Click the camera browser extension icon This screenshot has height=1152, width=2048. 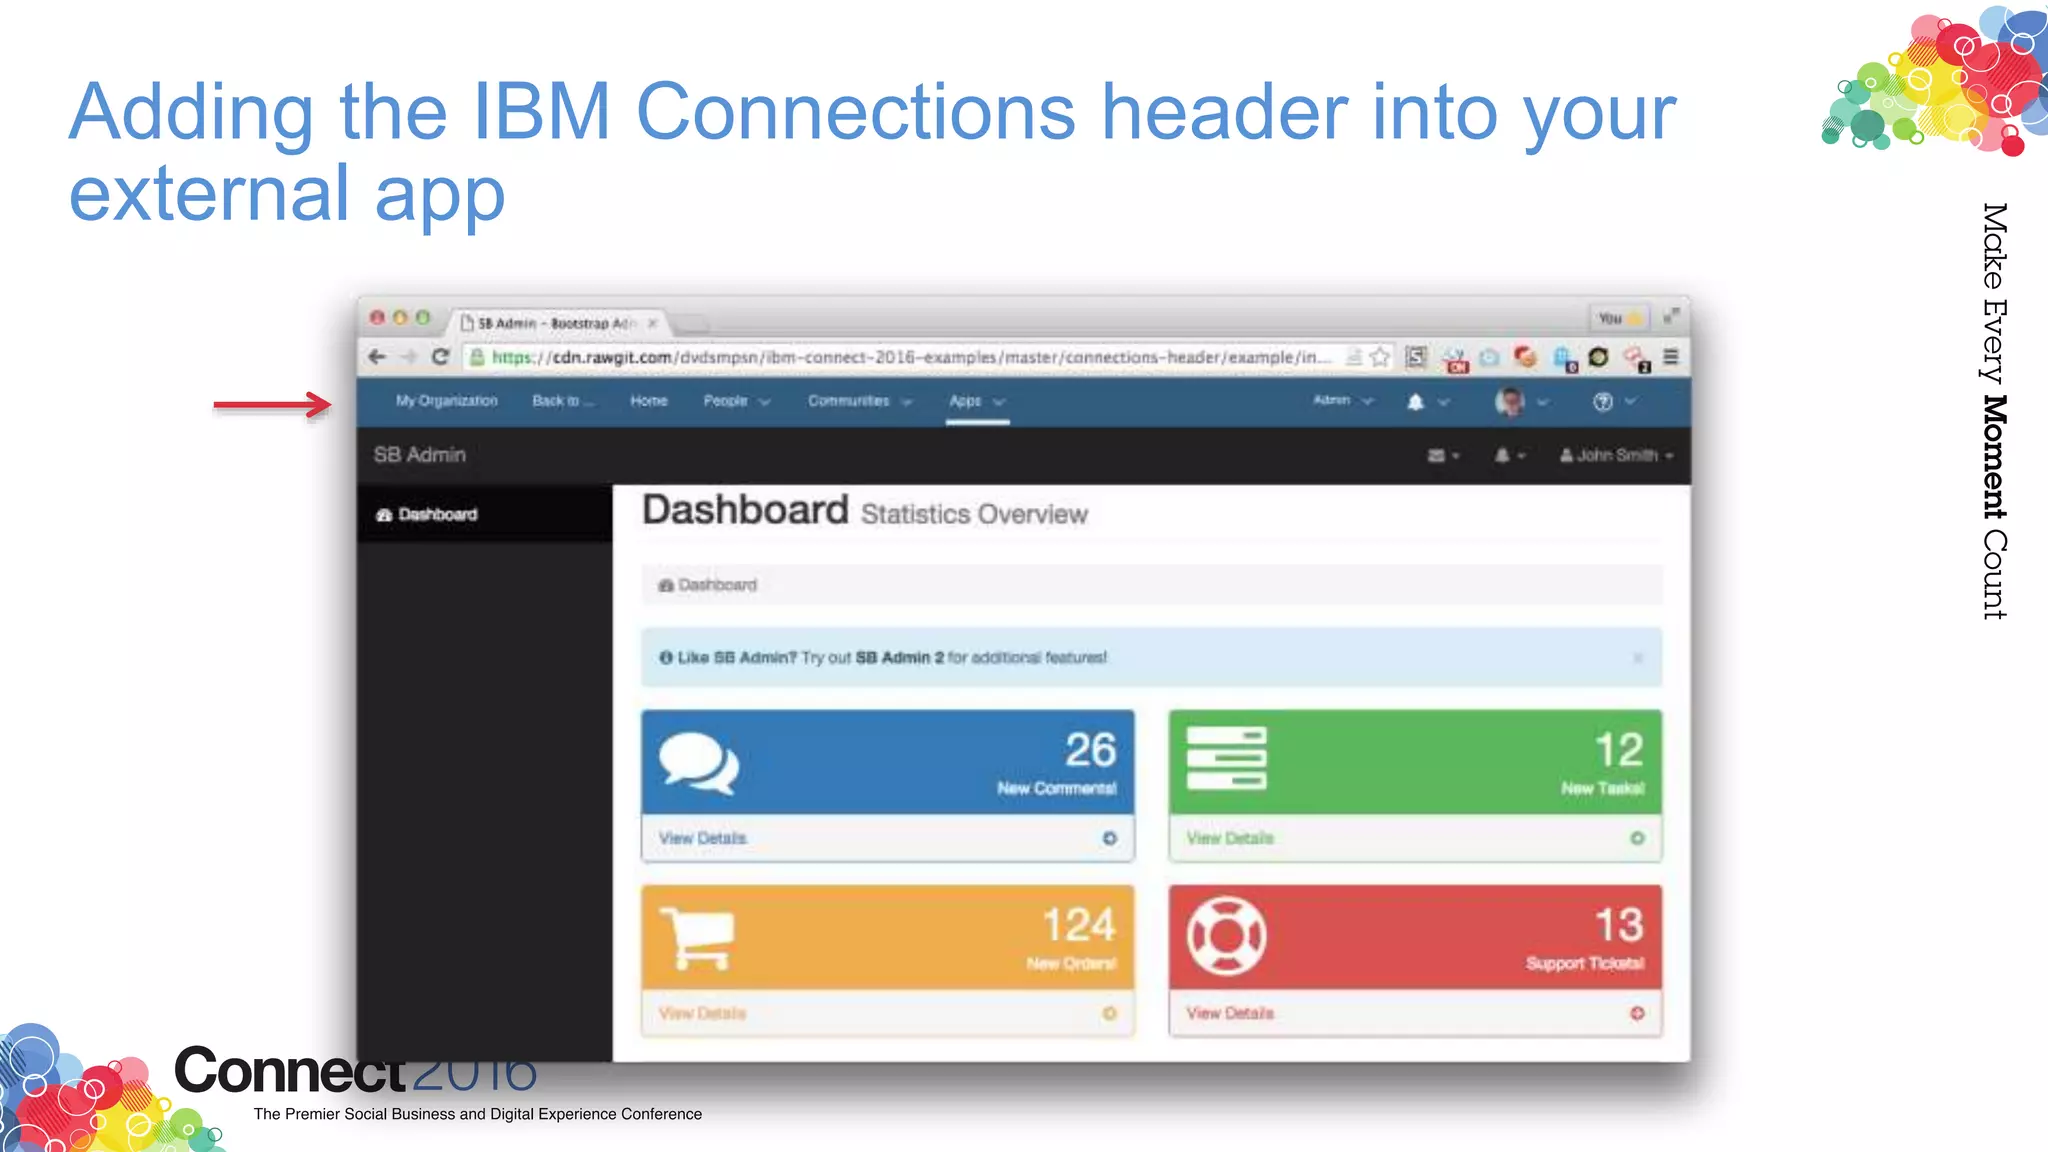pos(1490,357)
